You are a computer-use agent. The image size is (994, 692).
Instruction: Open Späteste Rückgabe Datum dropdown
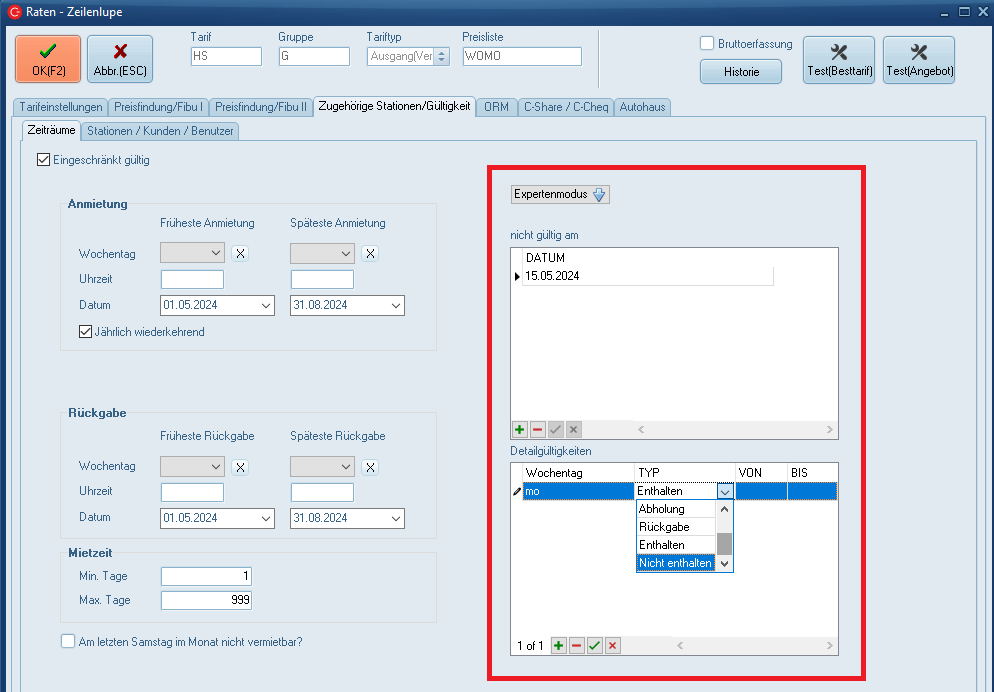tap(395, 519)
